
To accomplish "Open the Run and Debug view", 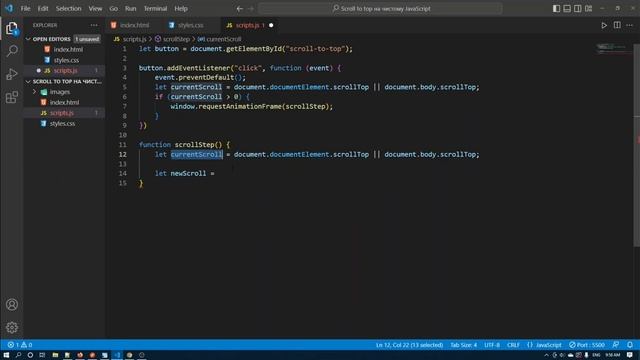I will click(12, 74).
